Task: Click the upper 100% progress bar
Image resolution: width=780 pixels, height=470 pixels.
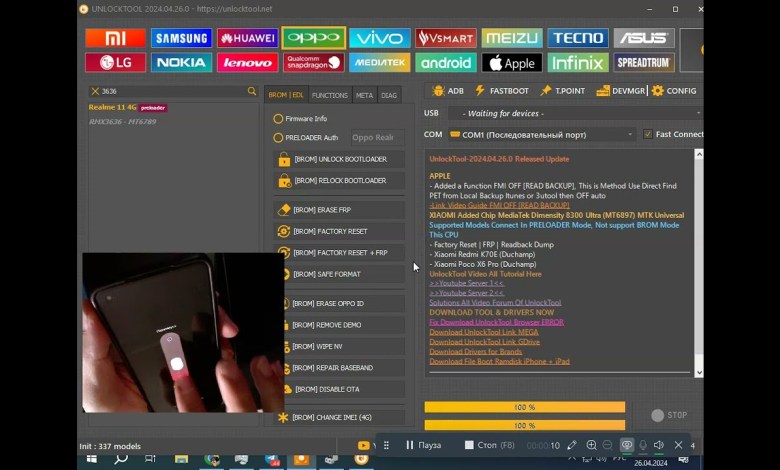Action: click(524, 408)
